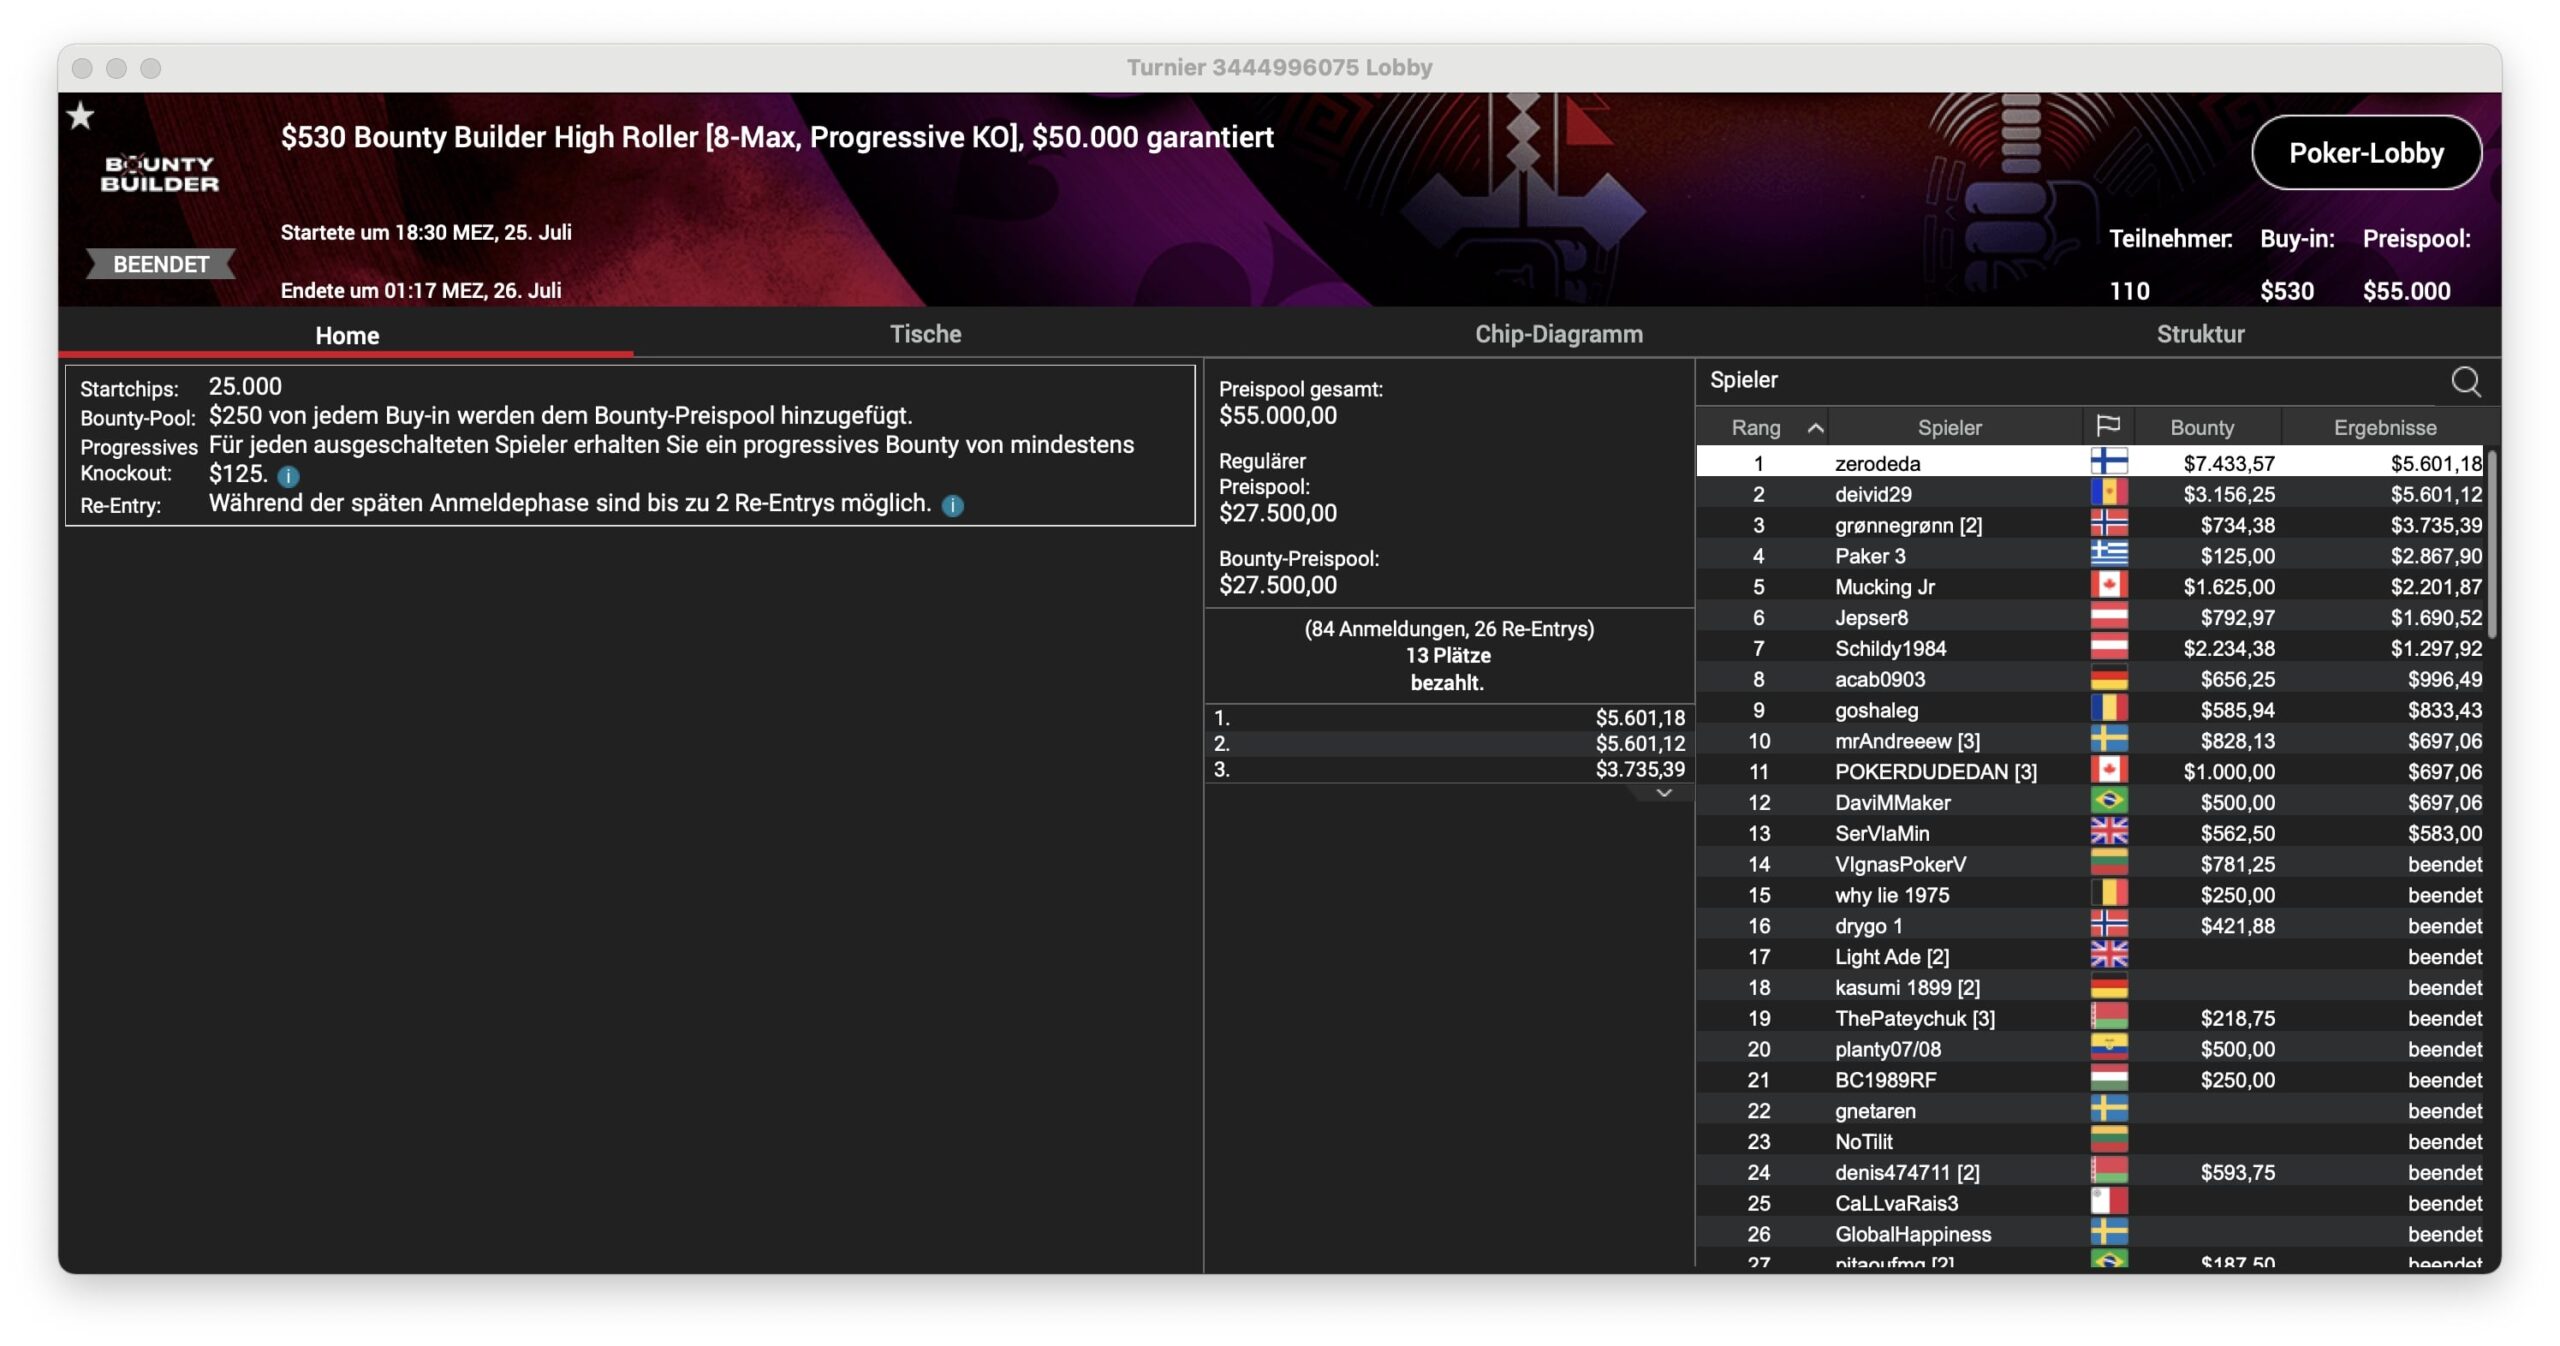Click the player search magnifier icon
Viewport: 2560px width, 1346px height.
coord(2465,381)
